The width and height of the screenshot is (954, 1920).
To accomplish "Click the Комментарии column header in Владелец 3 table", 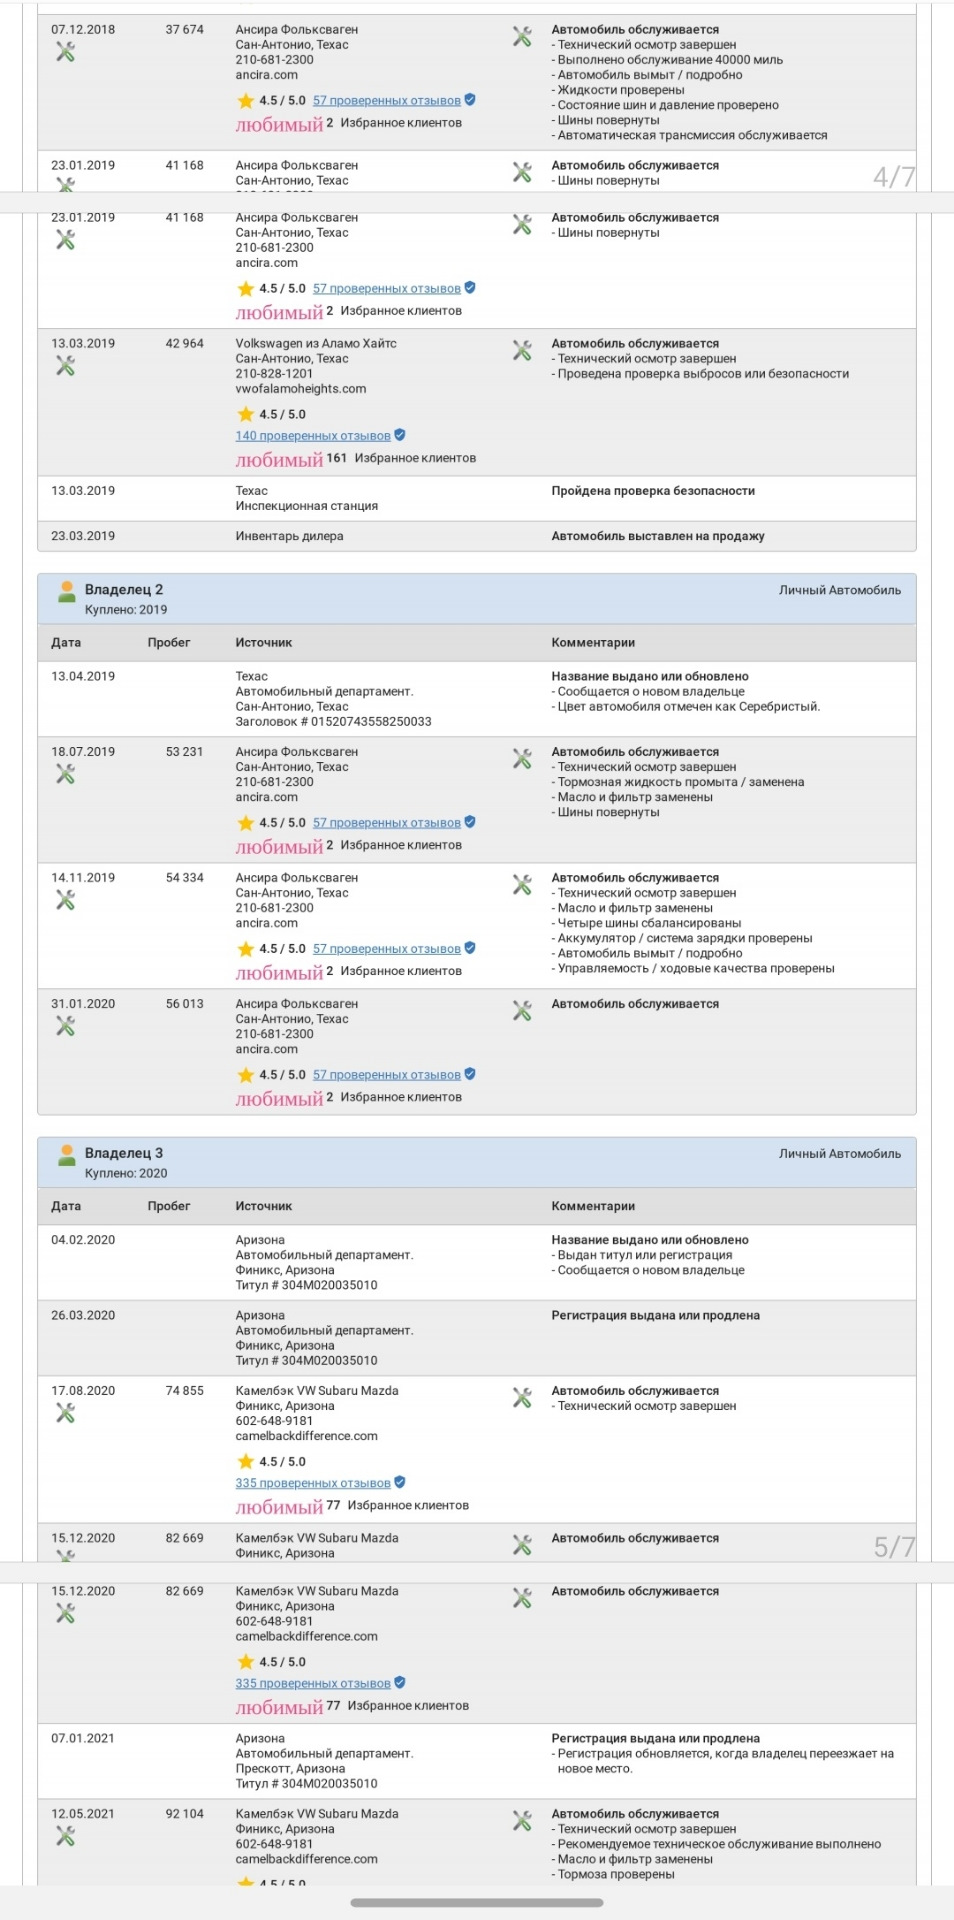I will (593, 1206).
